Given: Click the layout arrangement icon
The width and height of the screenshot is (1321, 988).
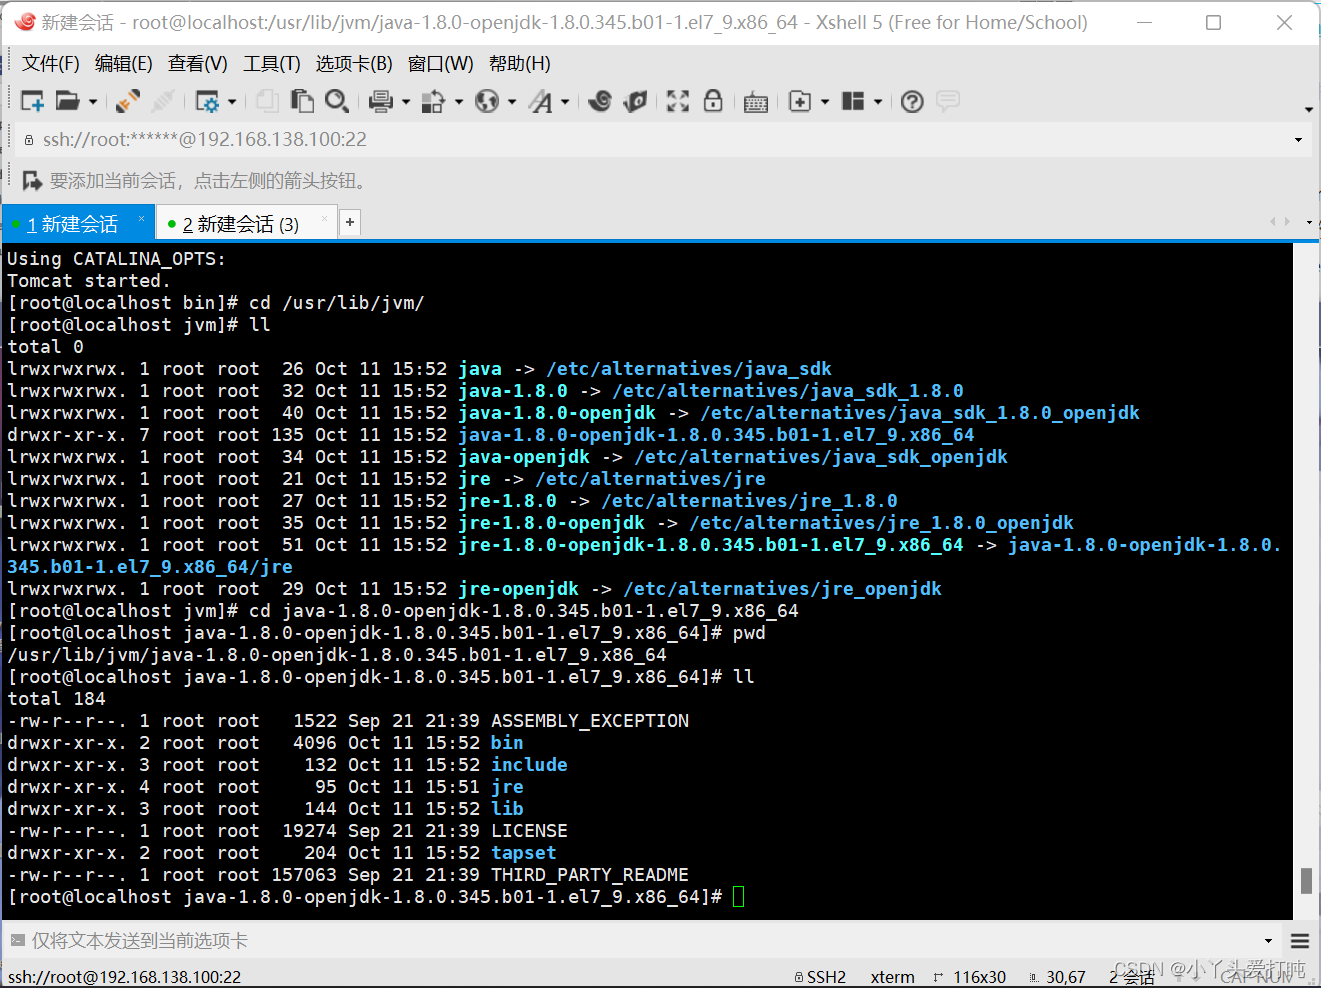Looking at the screenshot, I should (853, 101).
